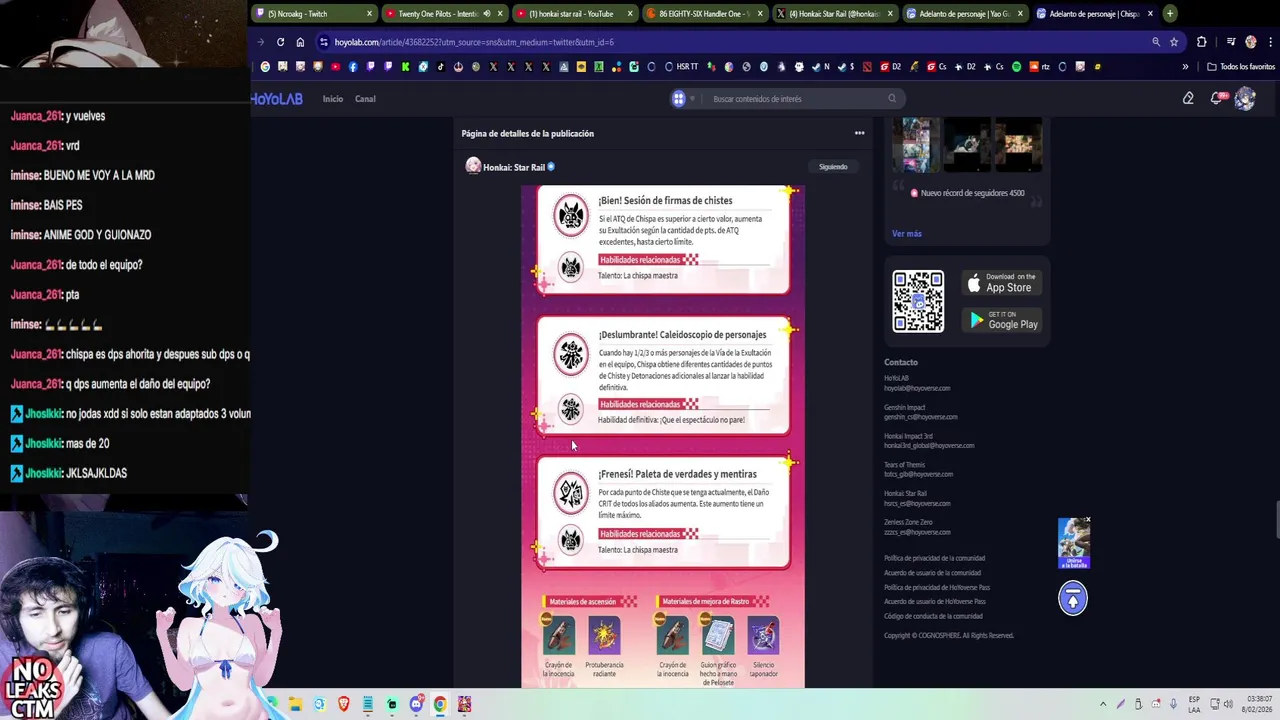Viewport: 1280px width, 720px height.
Task: Click the address bar URL
Action: (475, 42)
